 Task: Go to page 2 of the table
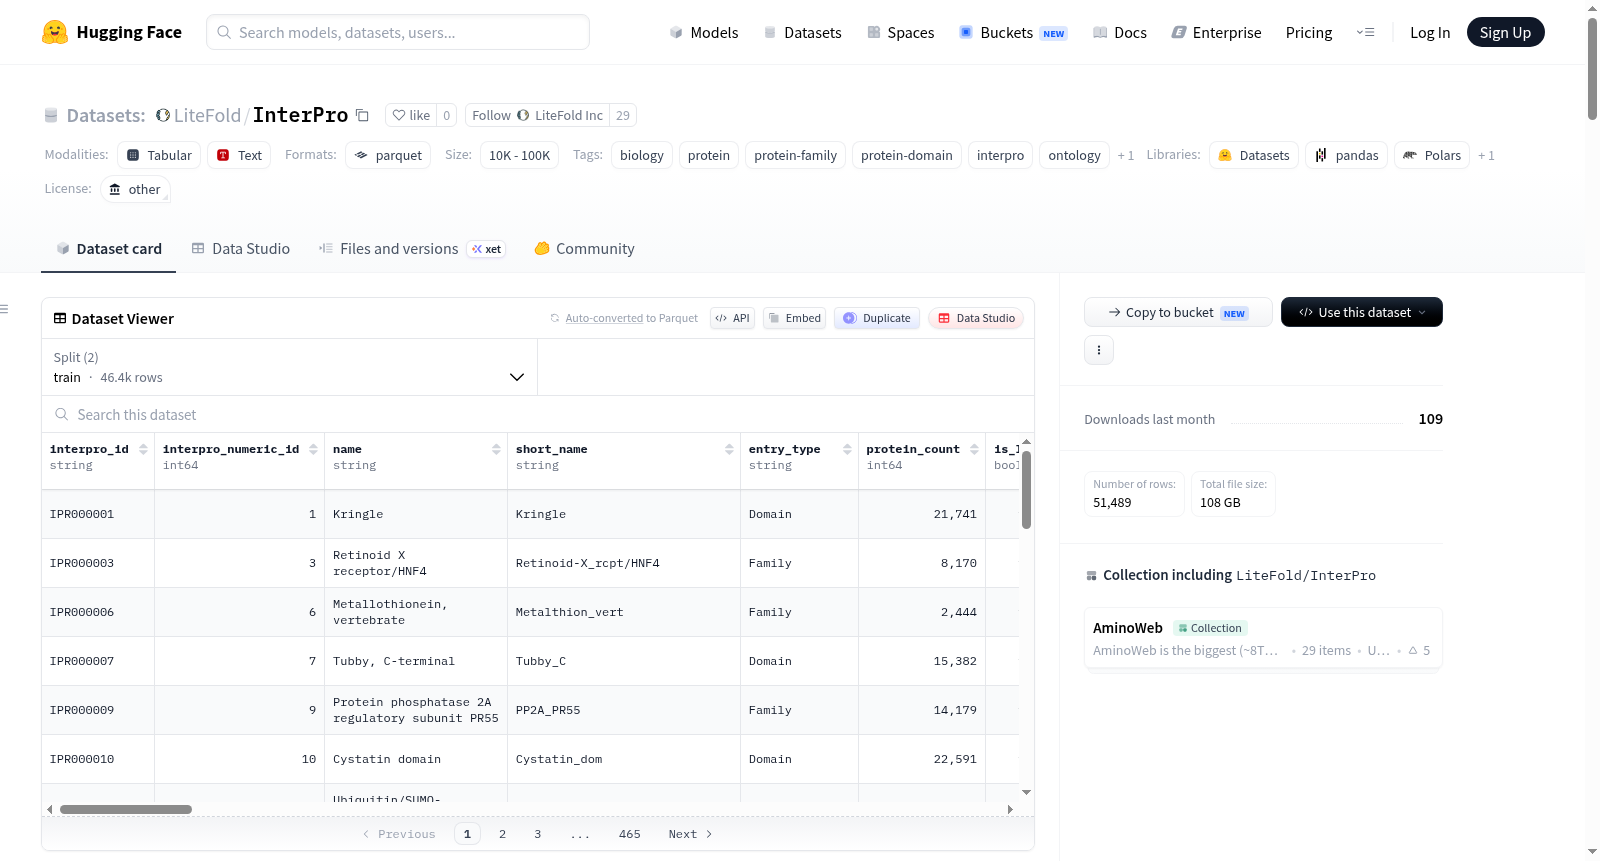click(x=502, y=834)
